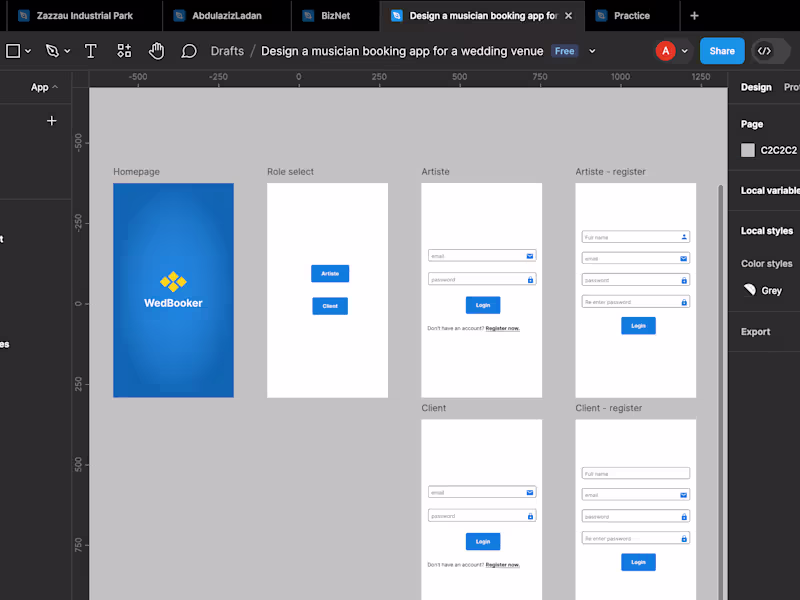Expand the Shape tools dropdown arrow
This screenshot has width=800, height=600.
click(29, 51)
